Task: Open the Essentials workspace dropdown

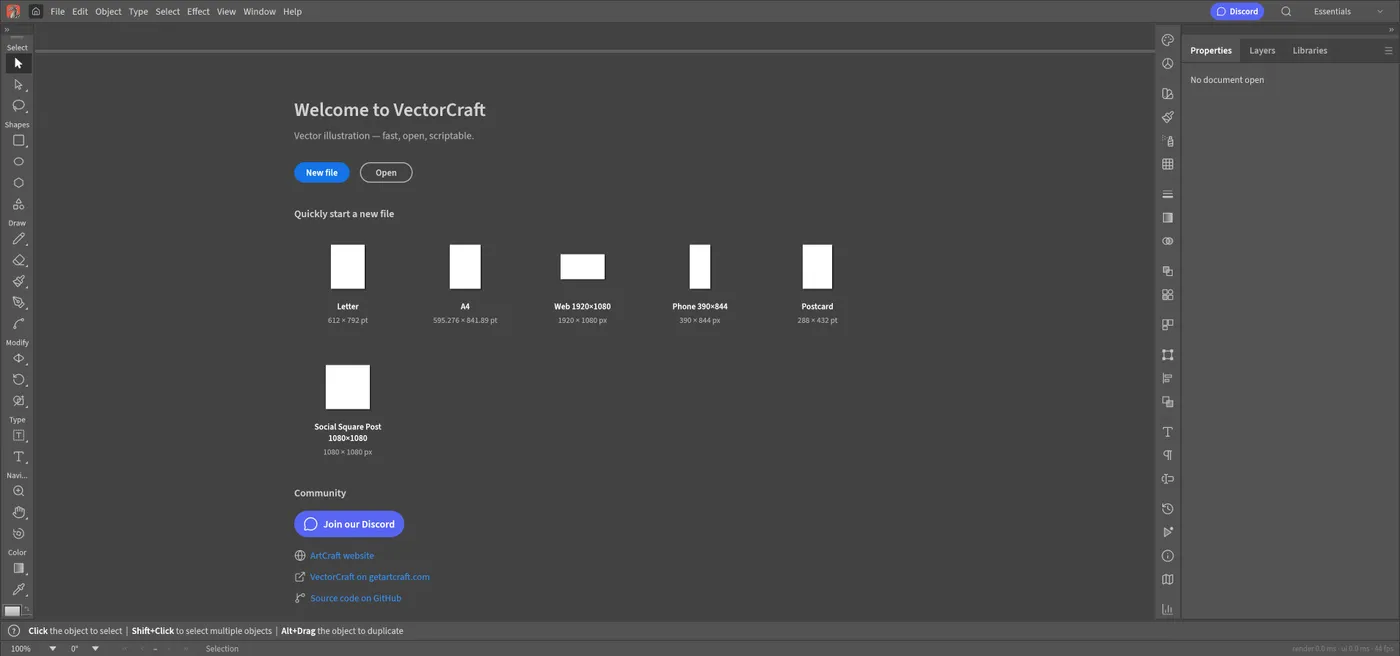Action: pos(1348,12)
